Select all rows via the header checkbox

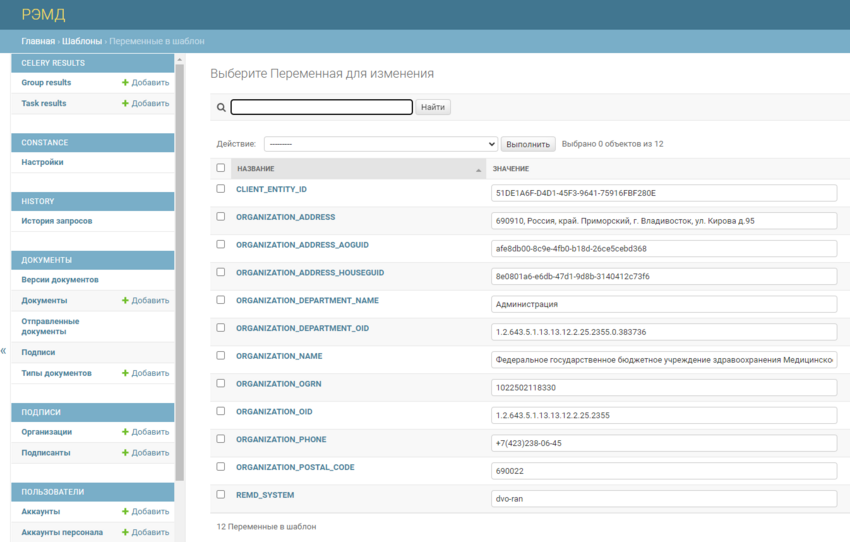tap(221, 168)
